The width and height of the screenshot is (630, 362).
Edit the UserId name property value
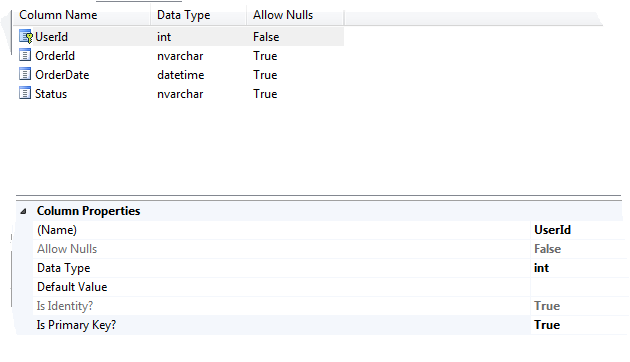552,230
